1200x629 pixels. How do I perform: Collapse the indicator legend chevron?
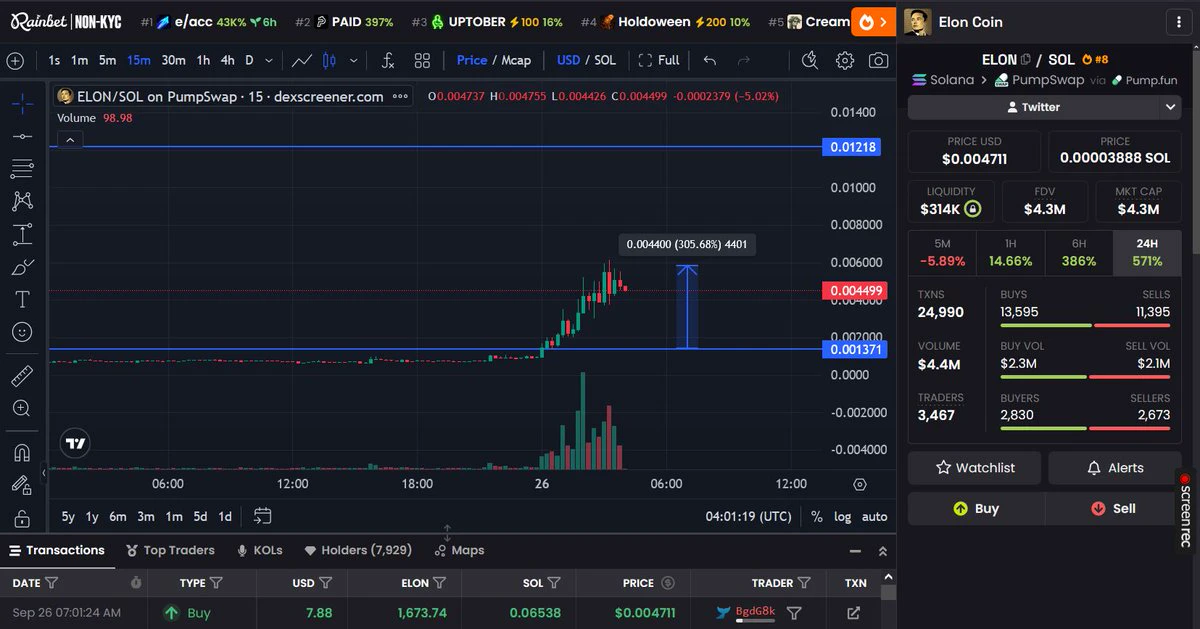pos(70,141)
